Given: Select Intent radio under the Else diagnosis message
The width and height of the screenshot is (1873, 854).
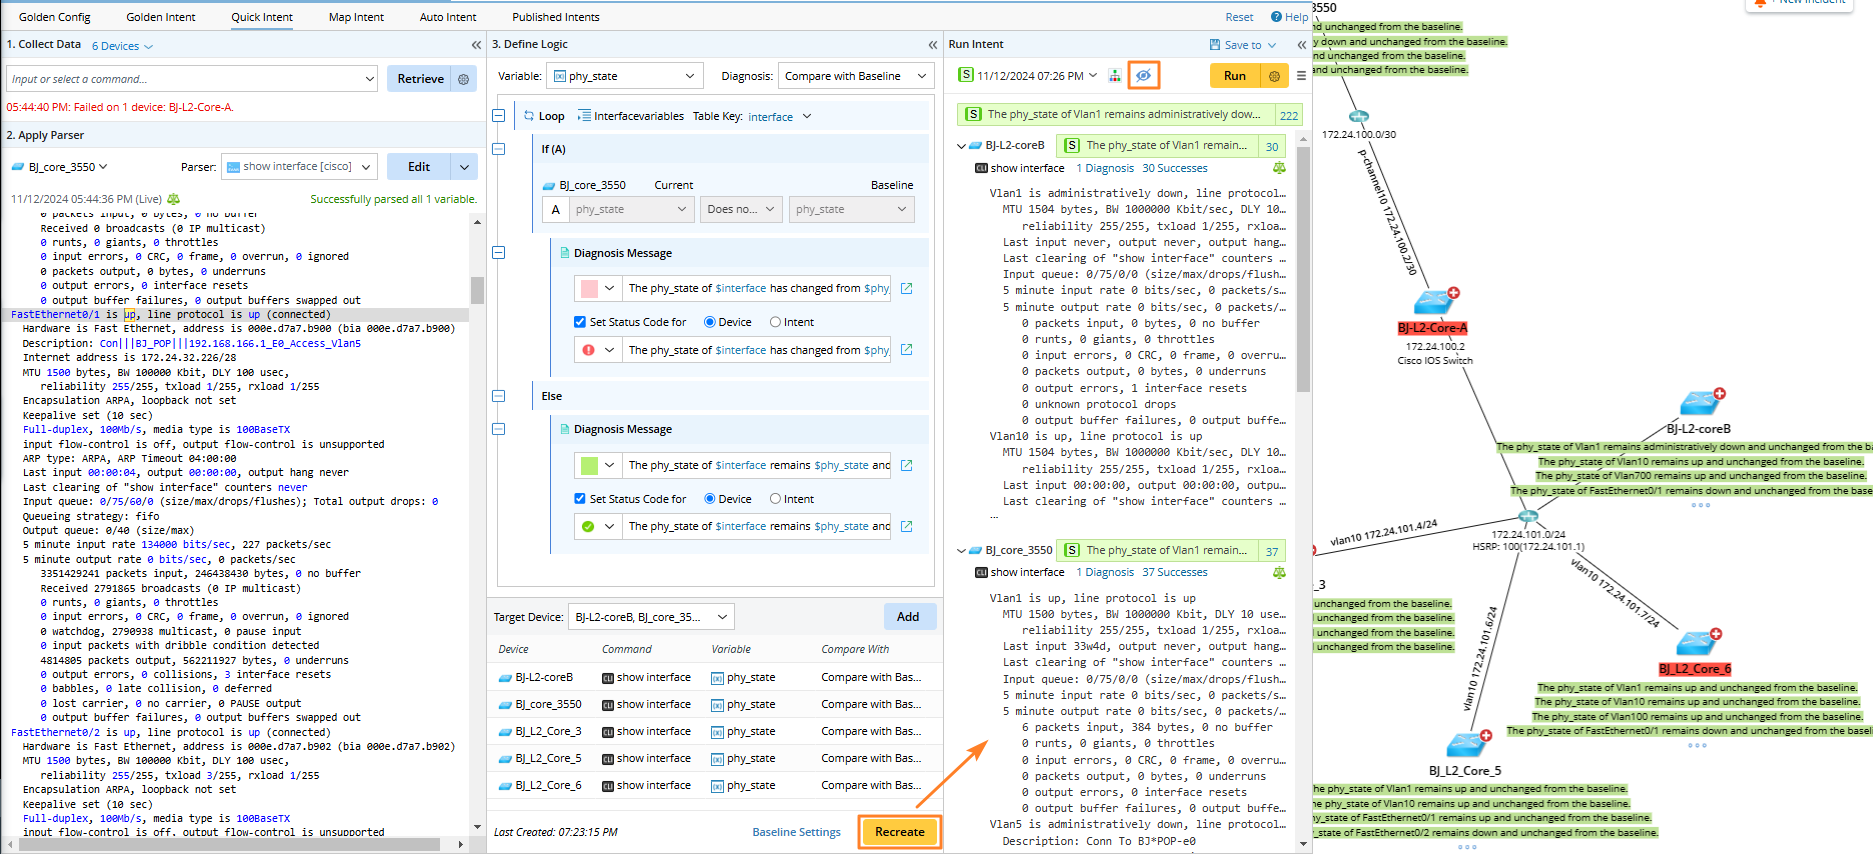Looking at the screenshot, I should click(775, 499).
